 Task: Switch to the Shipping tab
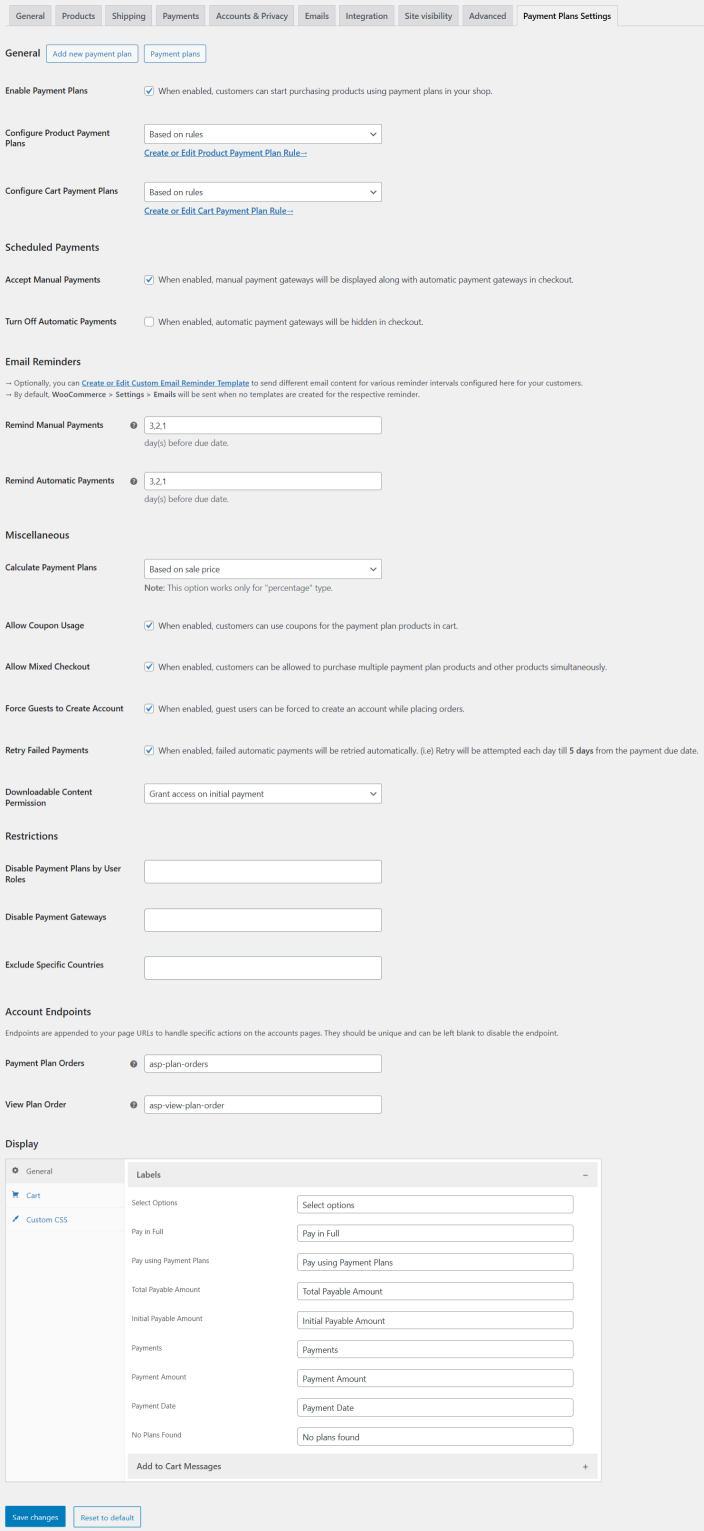(x=128, y=16)
